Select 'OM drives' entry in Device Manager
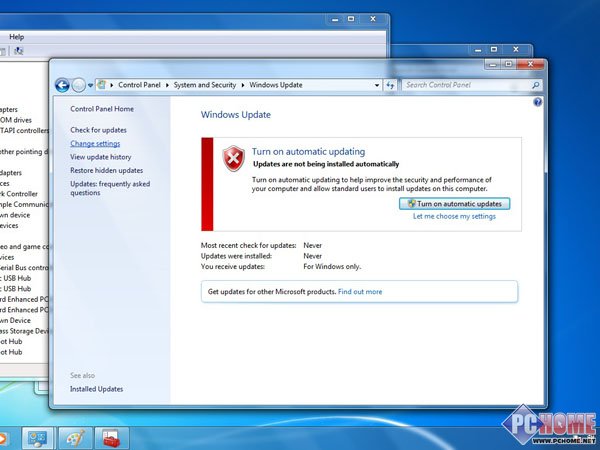 coord(16,120)
